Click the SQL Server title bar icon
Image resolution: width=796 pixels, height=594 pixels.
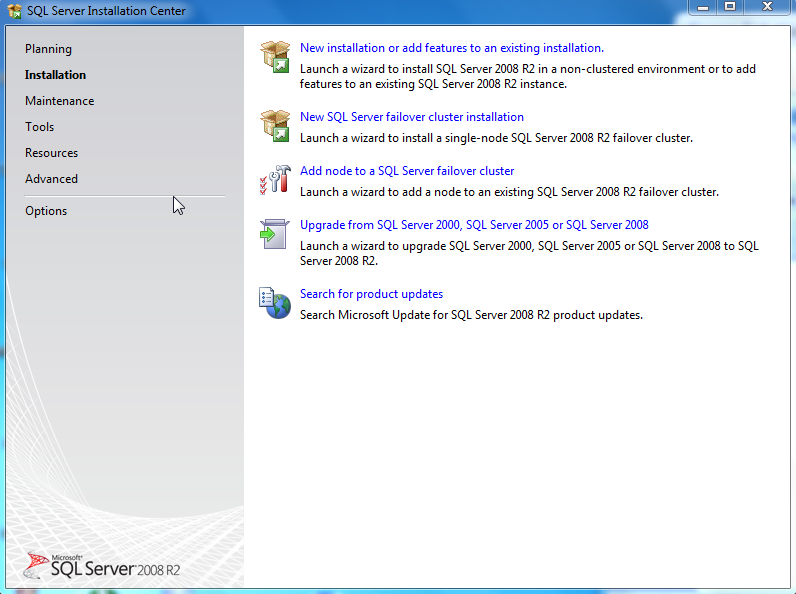click(14, 11)
